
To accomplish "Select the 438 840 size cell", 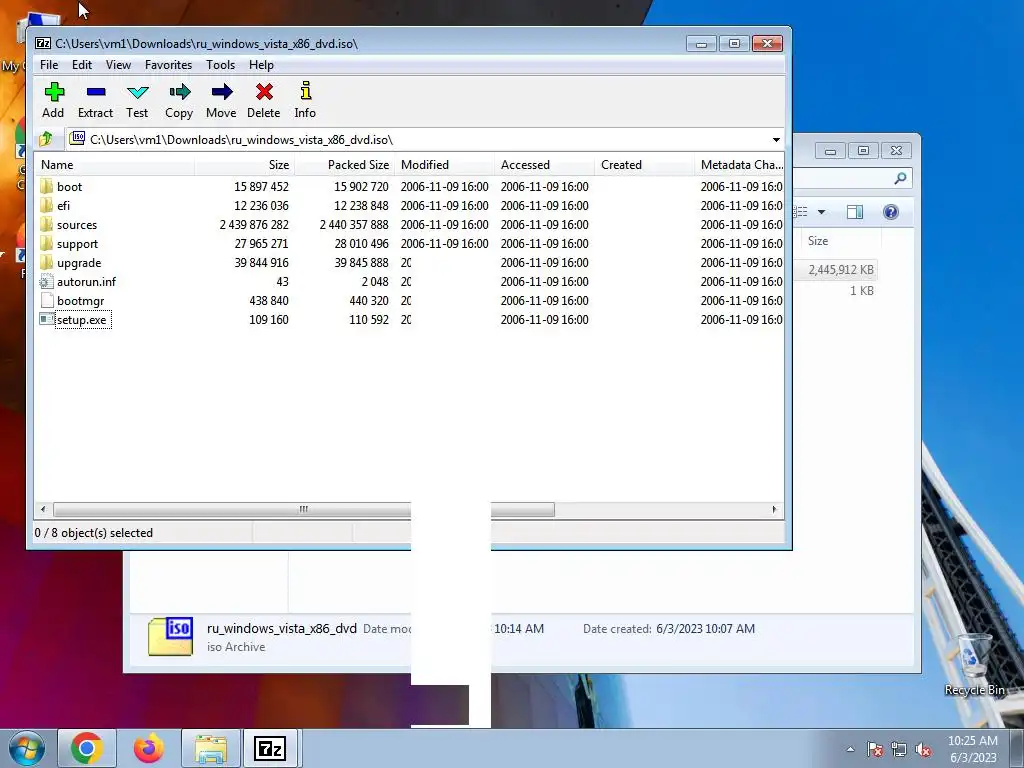I will coord(268,300).
